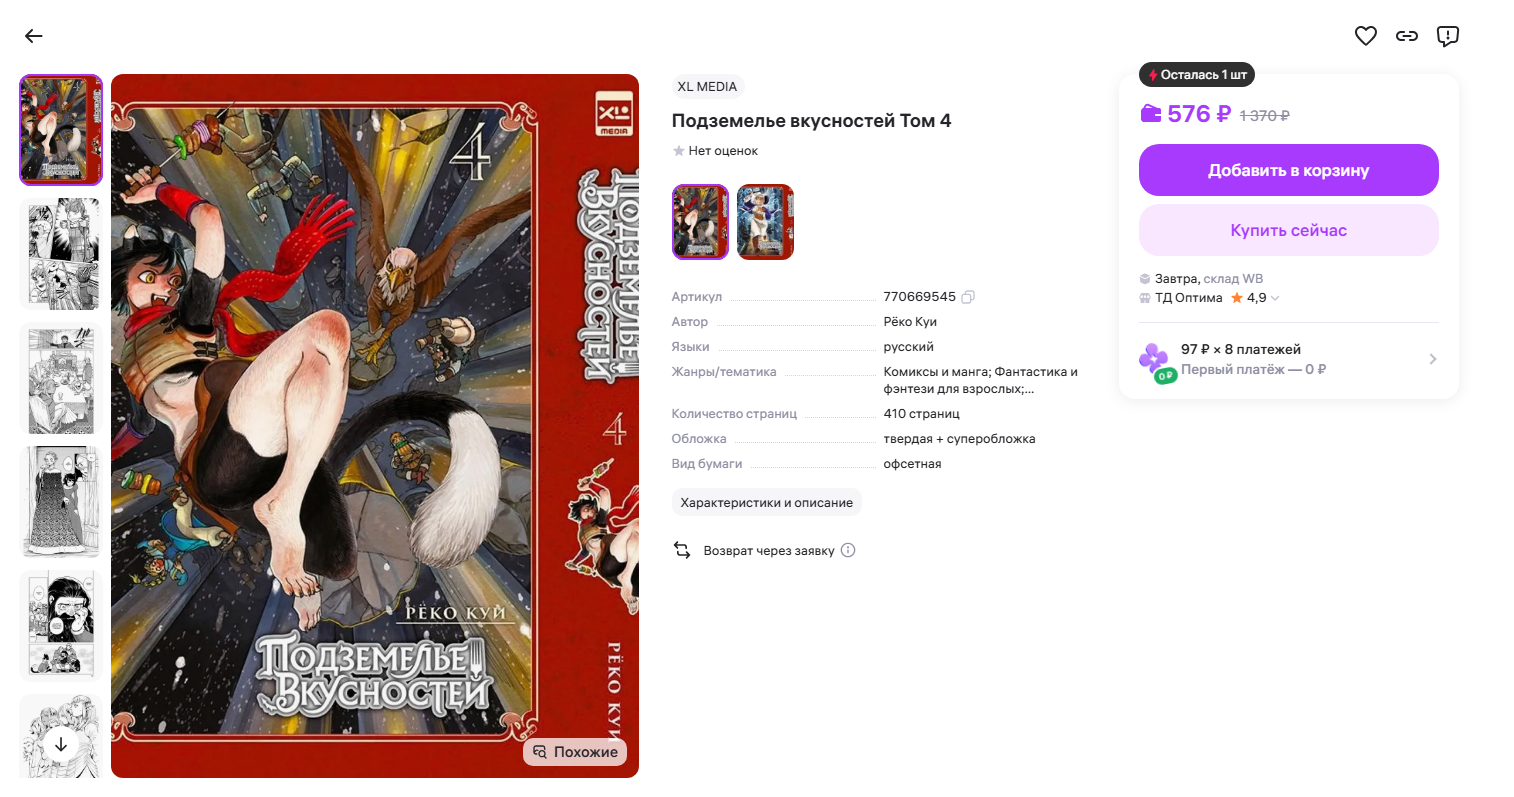Select the blue cover volume variant

[x=765, y=222]
